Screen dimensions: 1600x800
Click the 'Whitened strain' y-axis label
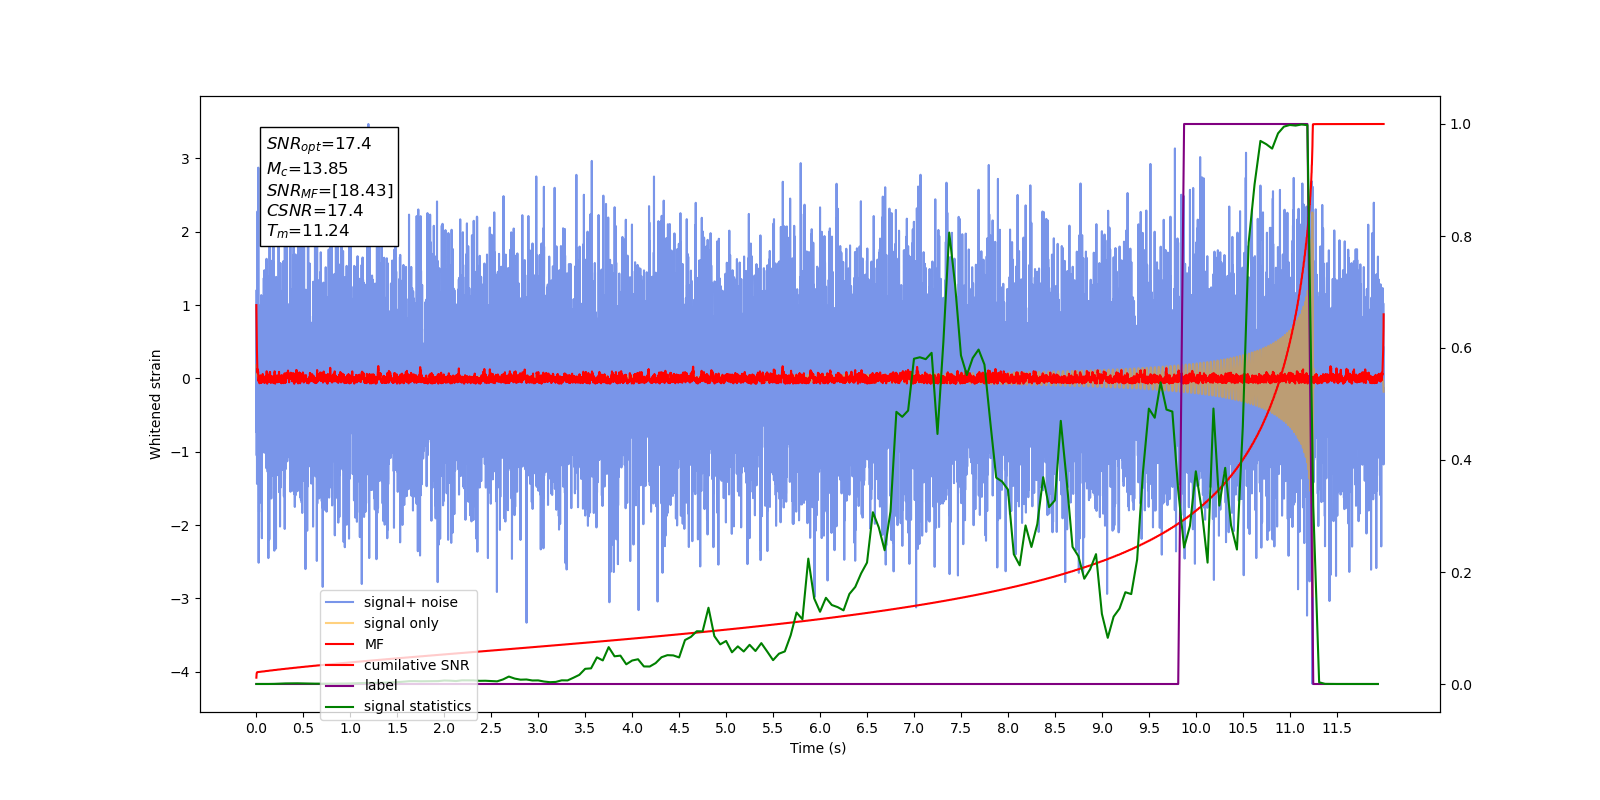coord(155,404)
